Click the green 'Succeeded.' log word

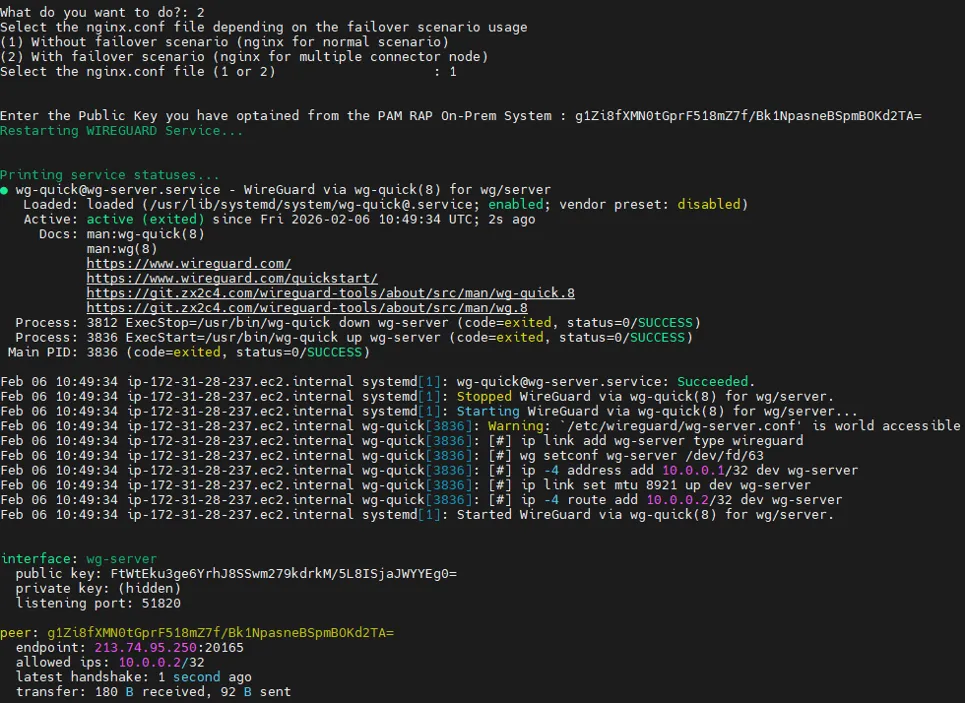click(x=716, y=382)
